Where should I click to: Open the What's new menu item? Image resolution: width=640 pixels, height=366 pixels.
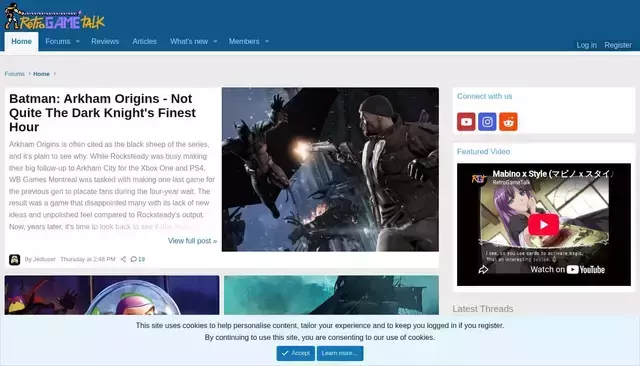pos(189,42)
